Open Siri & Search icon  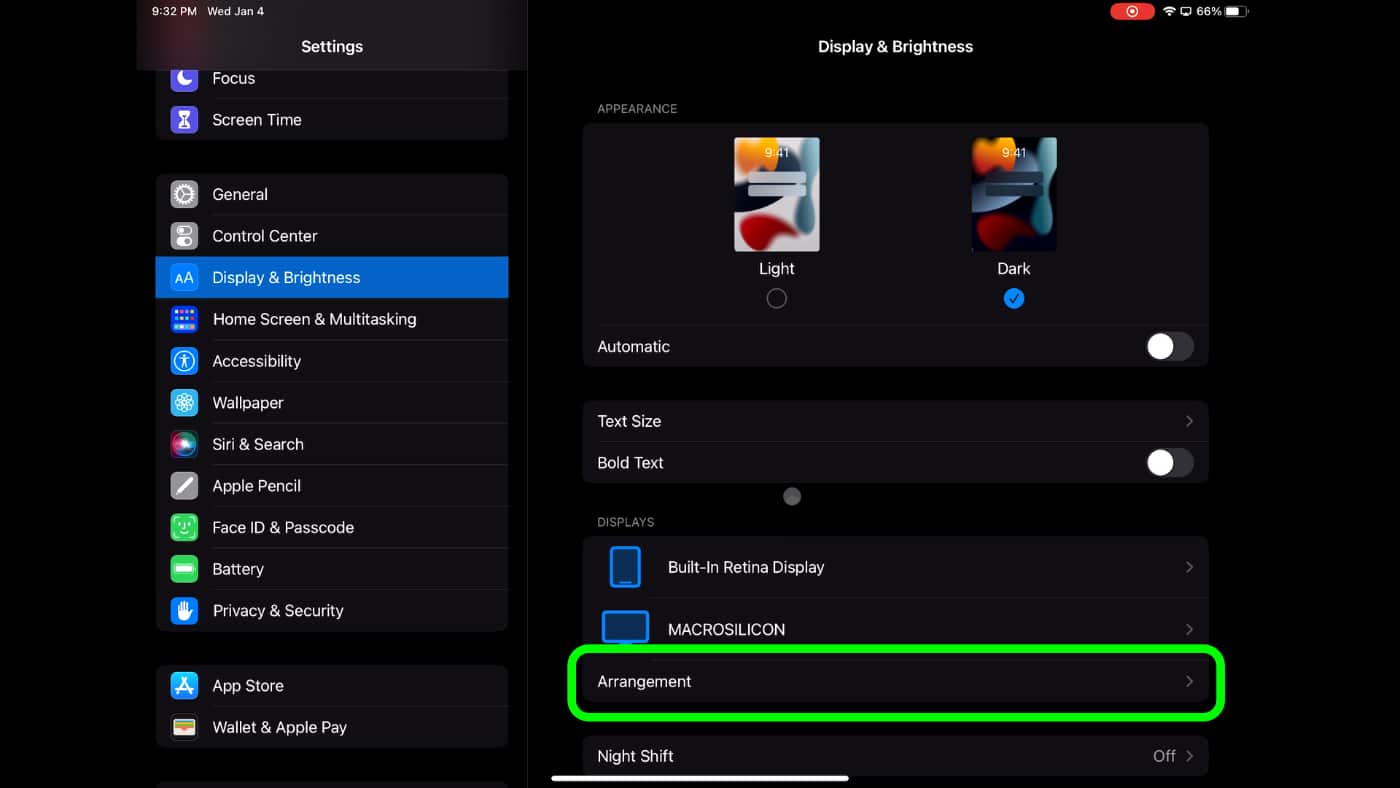184,444
